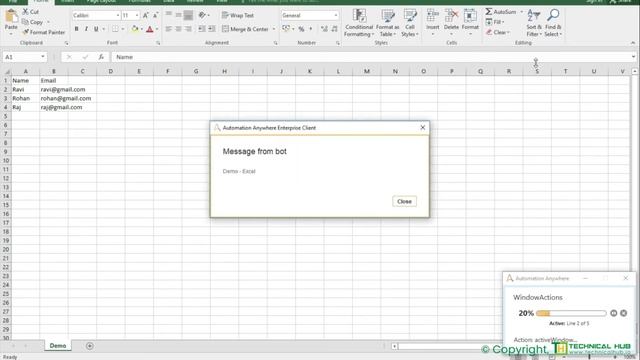The image size is (640, 360).
Task: Open the Insert cells menu
Action: click(433, 22)
